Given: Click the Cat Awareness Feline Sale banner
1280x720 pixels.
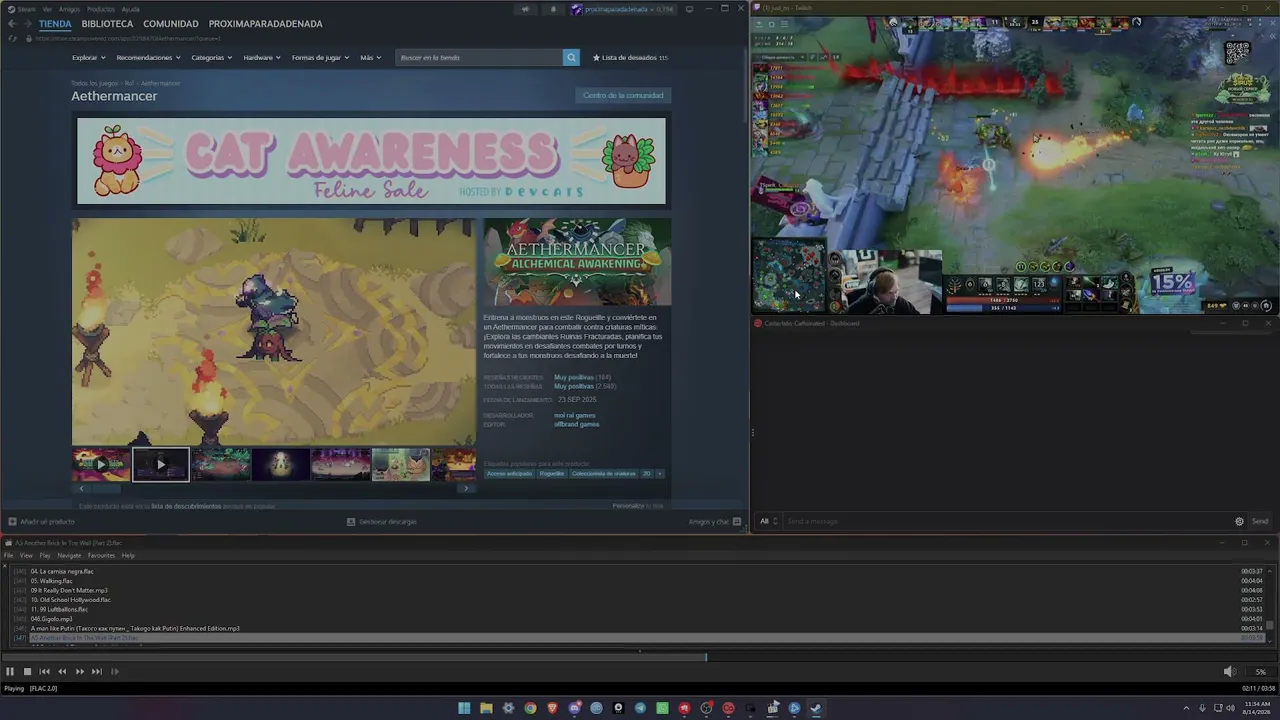Looking at the screenshot, I should [371, 161].
